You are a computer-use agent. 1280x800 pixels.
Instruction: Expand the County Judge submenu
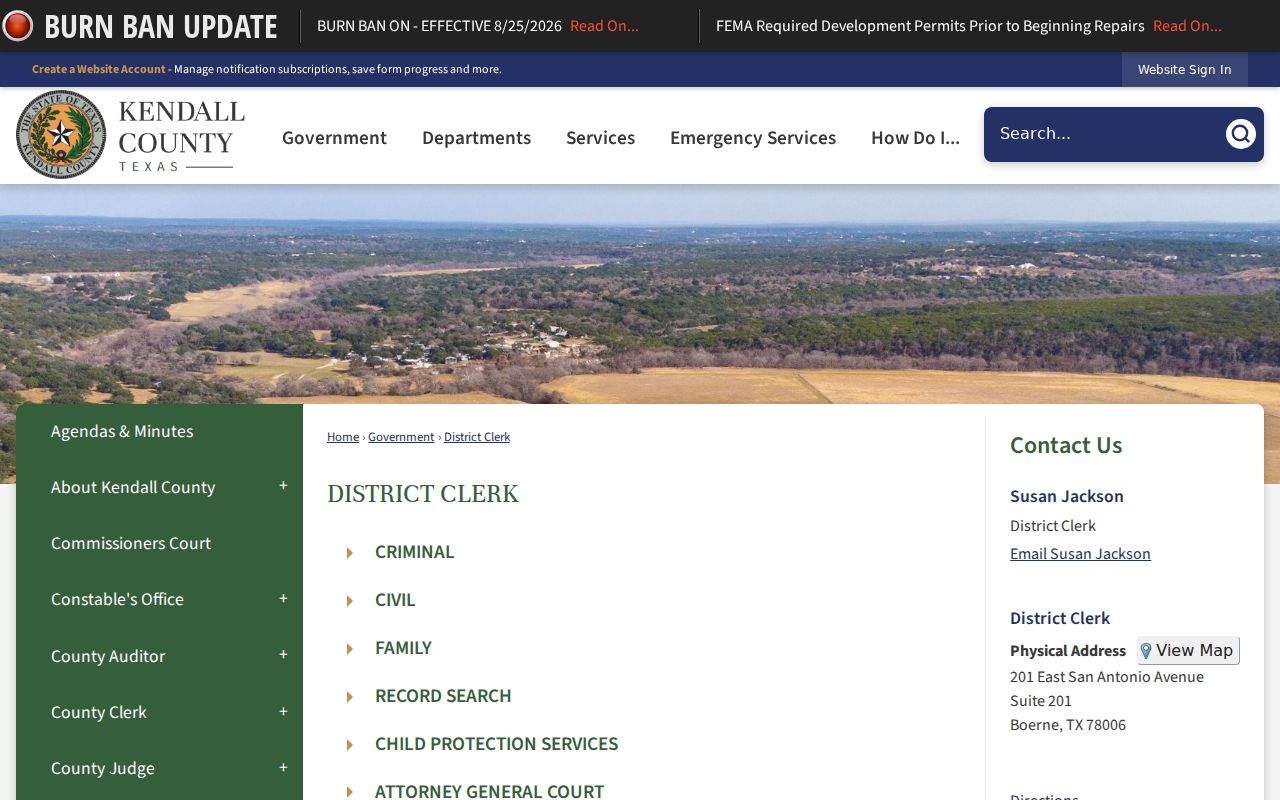coord(283,767)
